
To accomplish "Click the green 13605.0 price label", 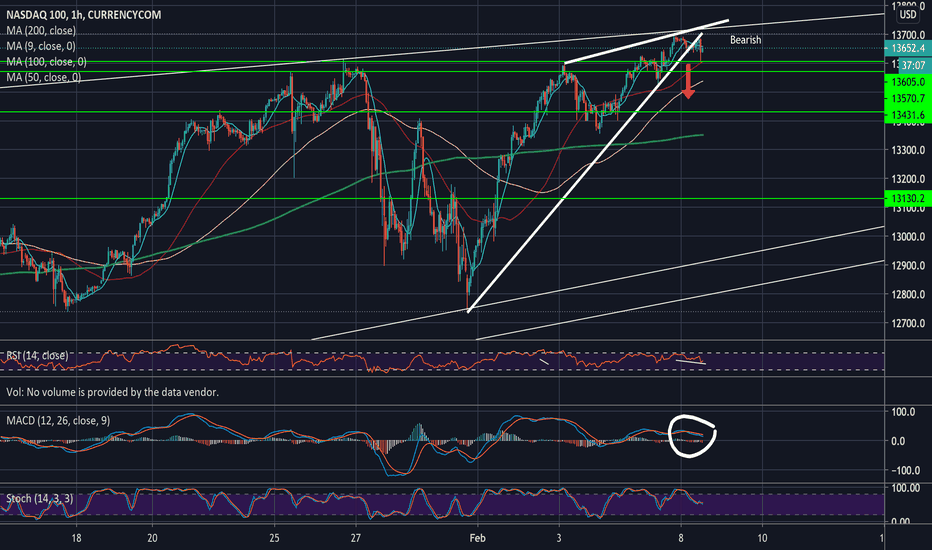I will 908,81.
